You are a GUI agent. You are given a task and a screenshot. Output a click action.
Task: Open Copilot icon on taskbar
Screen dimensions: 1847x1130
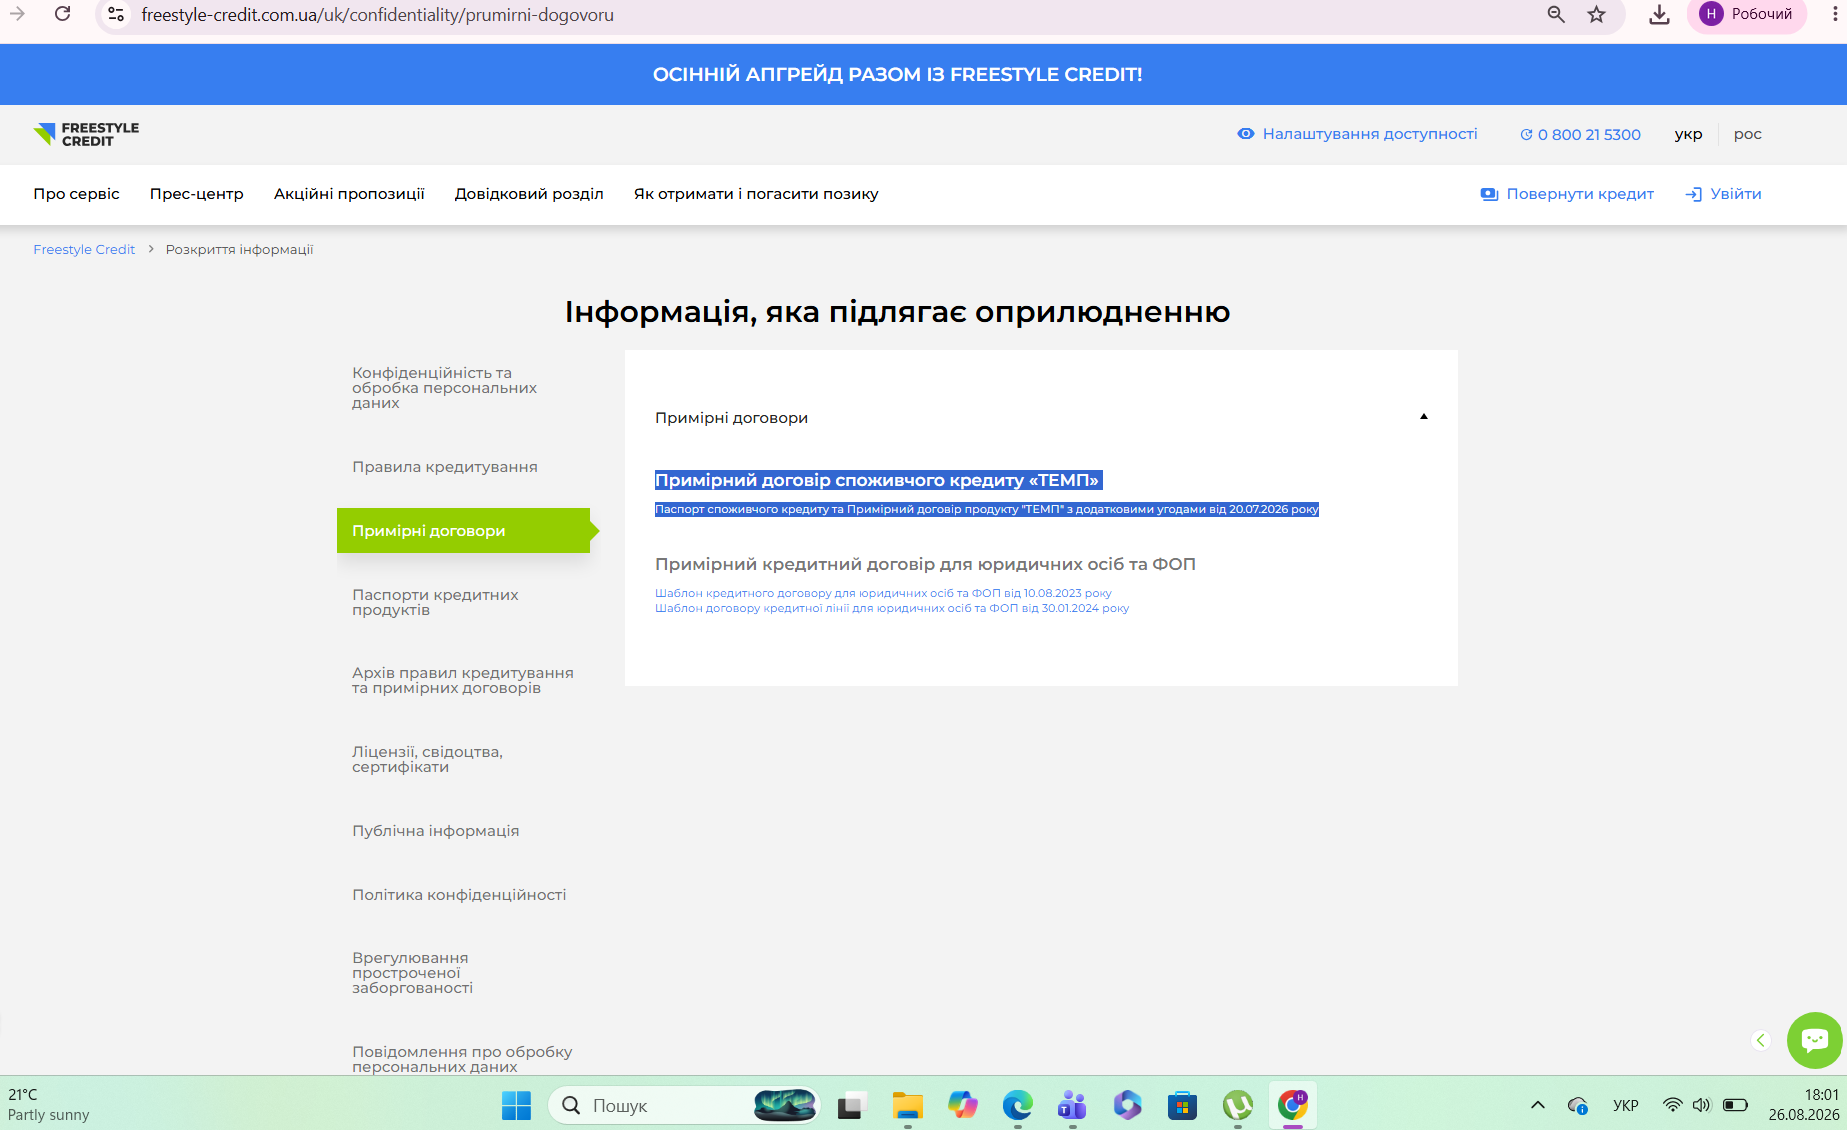point(963,1105)
